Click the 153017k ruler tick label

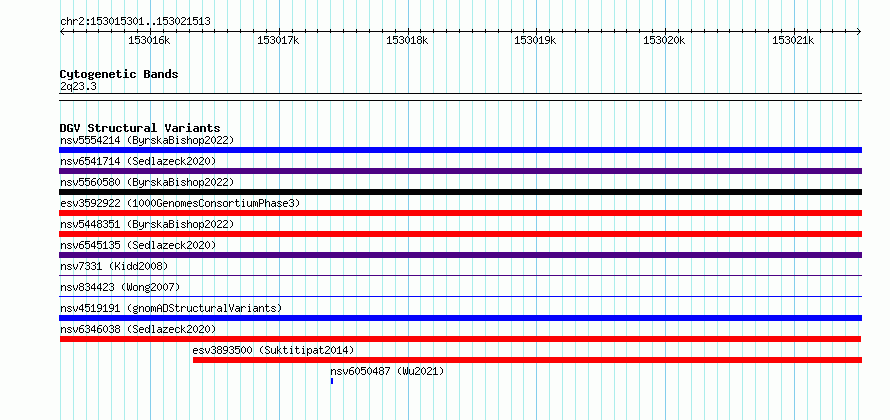278,40
